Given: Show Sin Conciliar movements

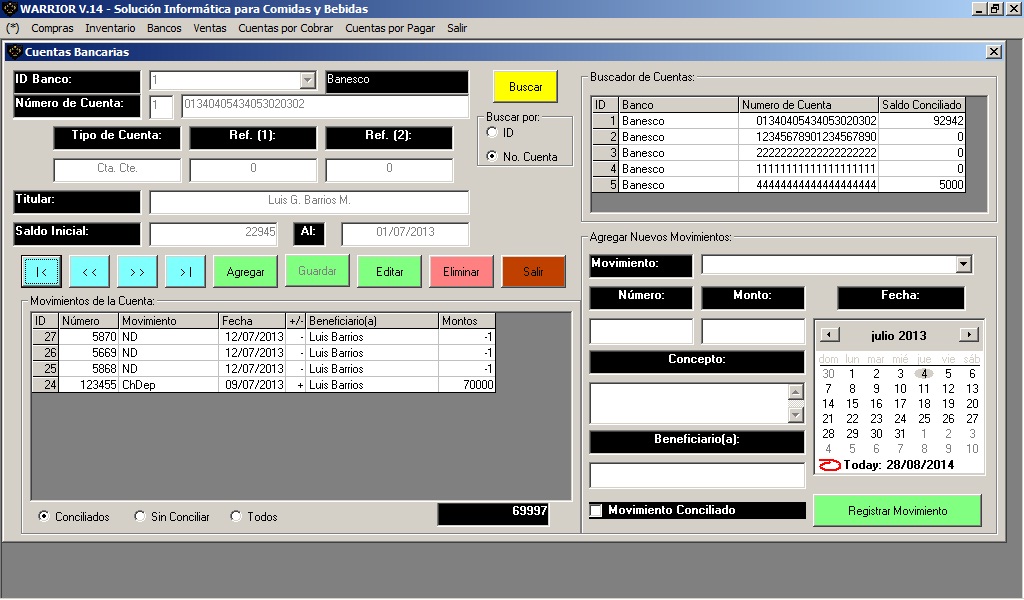Looking at the screenshot, I should click(x=140, y=517).
